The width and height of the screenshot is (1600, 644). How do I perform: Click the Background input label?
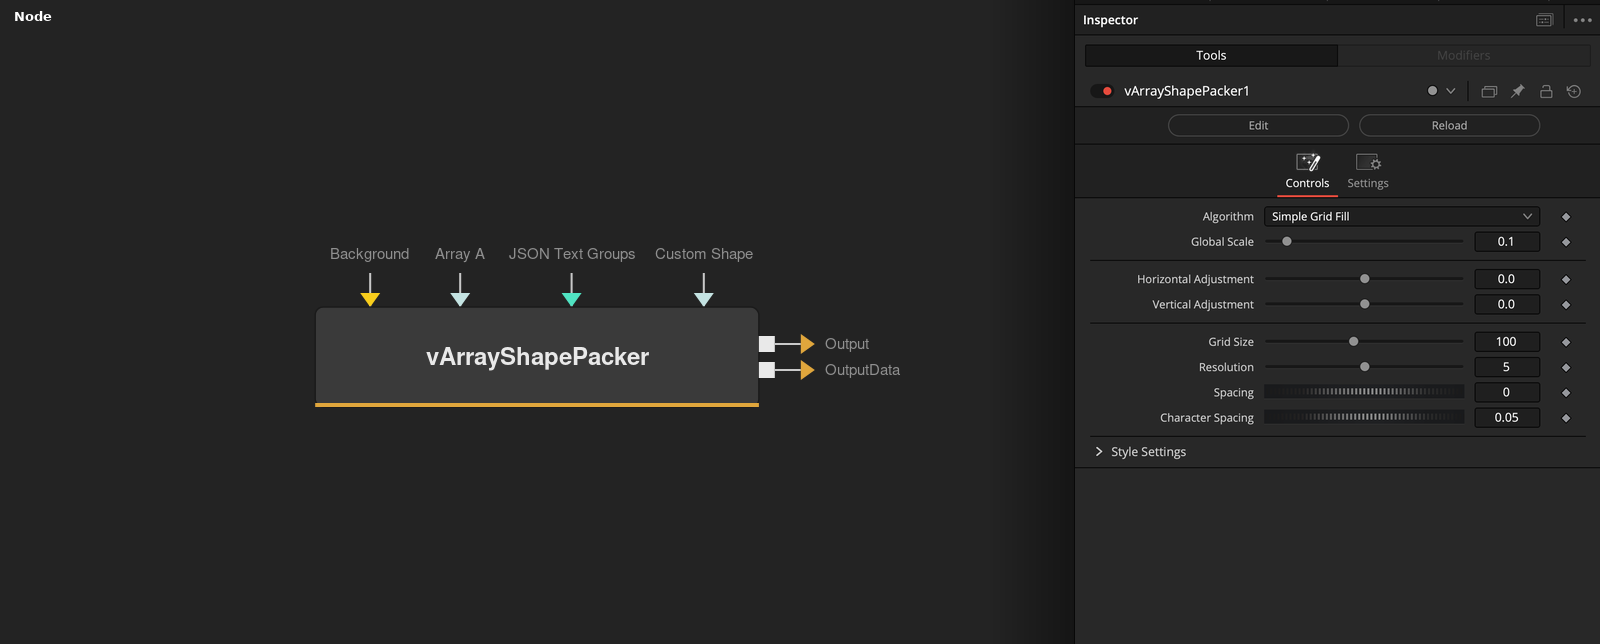pos(370,254)
